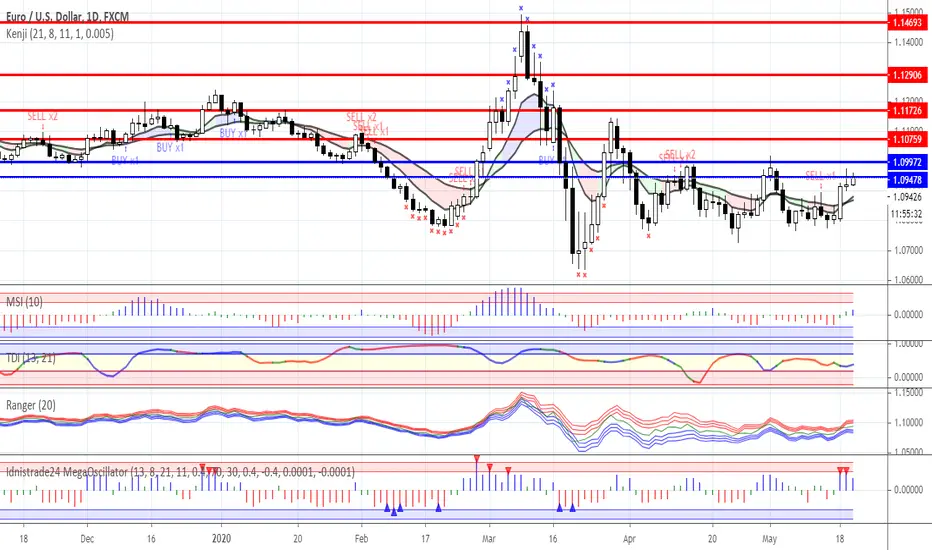Screen dimensions: 932x550
Task: Click the 11:55:32 bar countdown timer
Action: tap(907, 213)
